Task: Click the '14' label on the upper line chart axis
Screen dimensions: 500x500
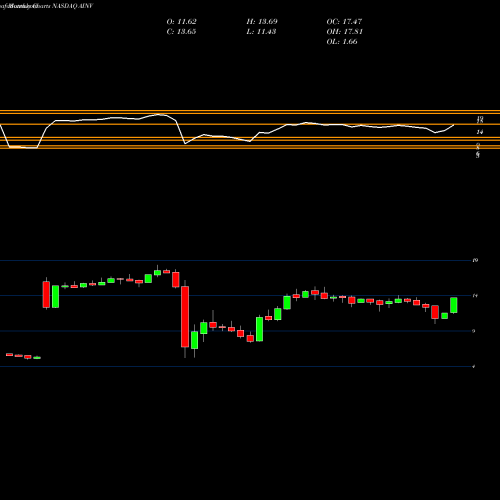Action: coord(479,132)
